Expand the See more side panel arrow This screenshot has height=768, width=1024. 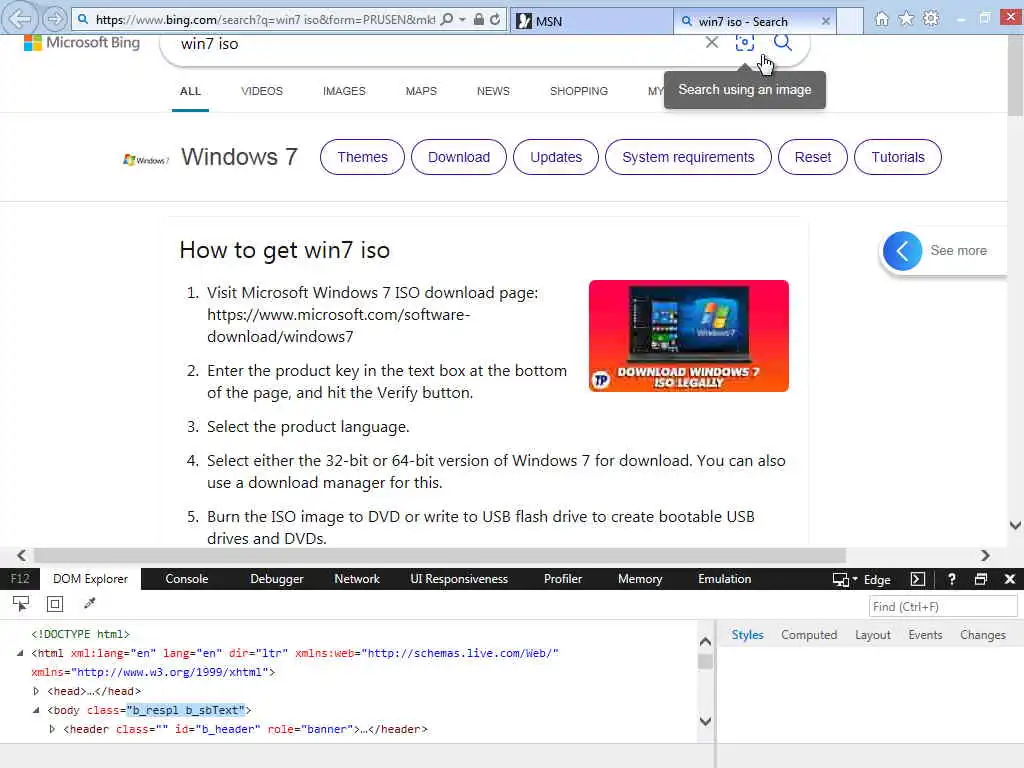(902, 251)
